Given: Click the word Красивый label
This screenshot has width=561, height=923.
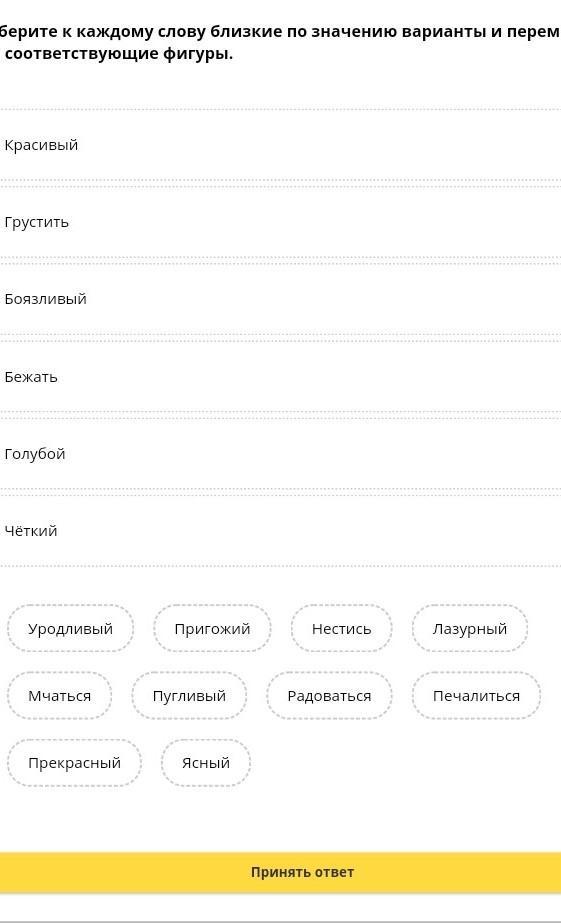Looking at the screenshot, I should point(41,145).
